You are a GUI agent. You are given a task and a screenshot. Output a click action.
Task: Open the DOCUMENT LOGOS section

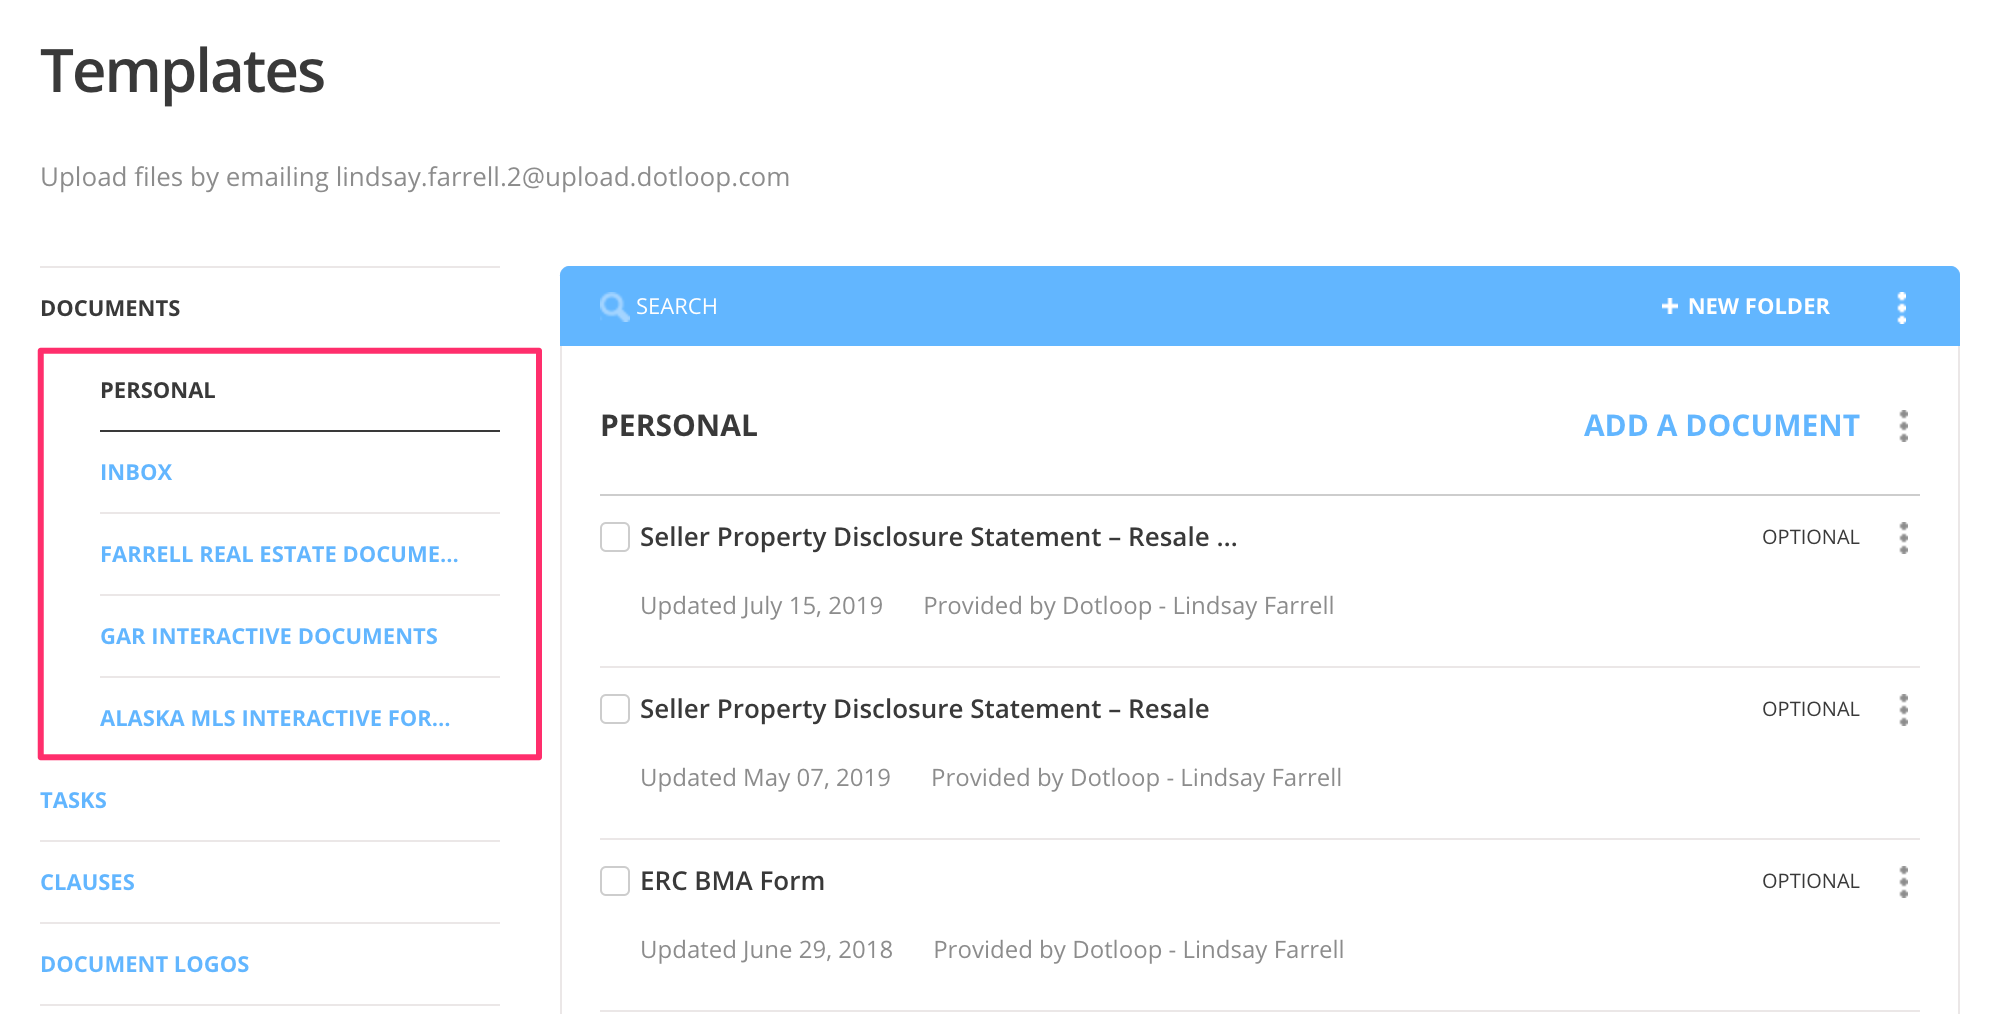coord(145,963)
